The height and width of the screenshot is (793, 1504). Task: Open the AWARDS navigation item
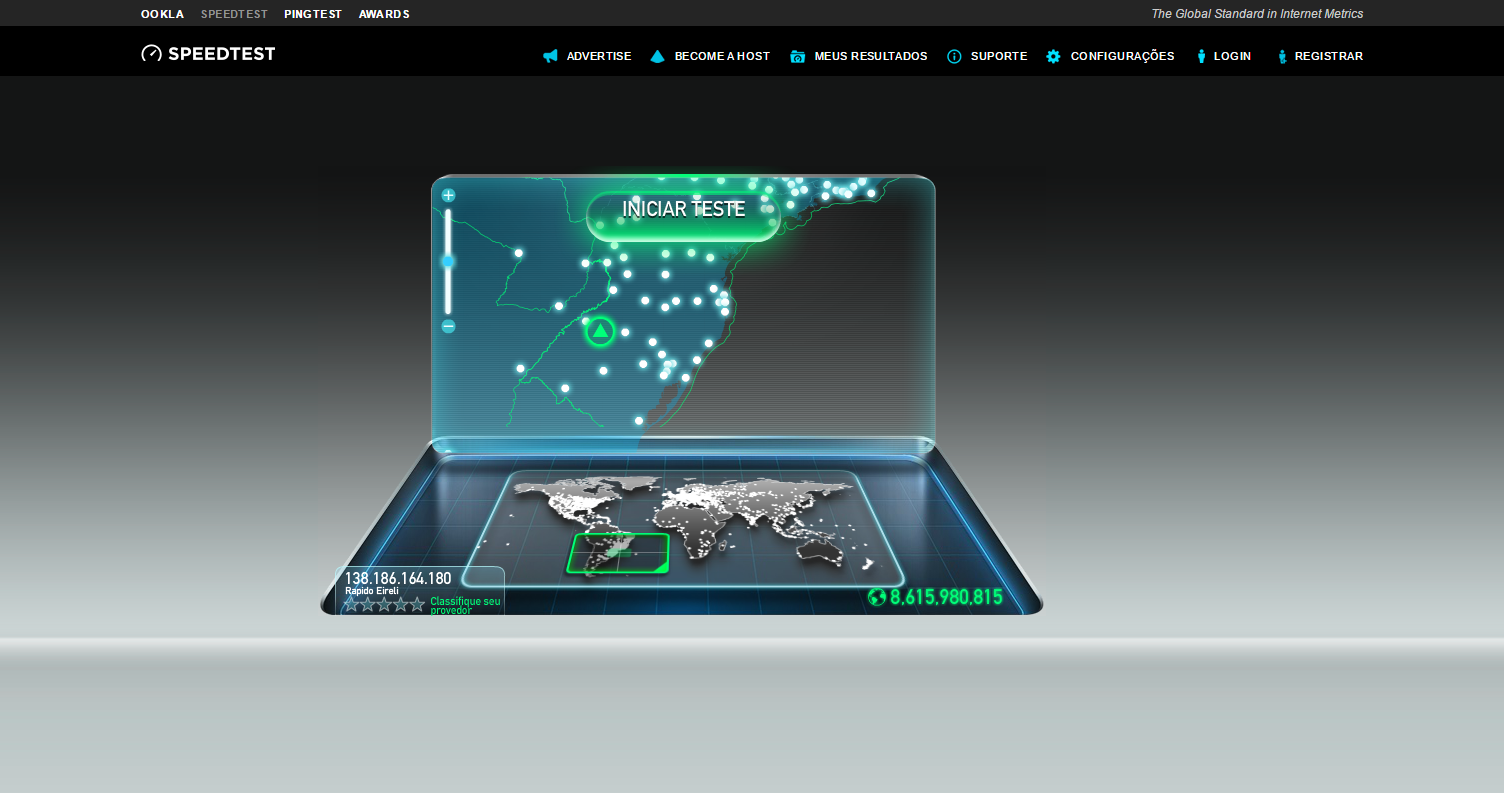point(384,14)
